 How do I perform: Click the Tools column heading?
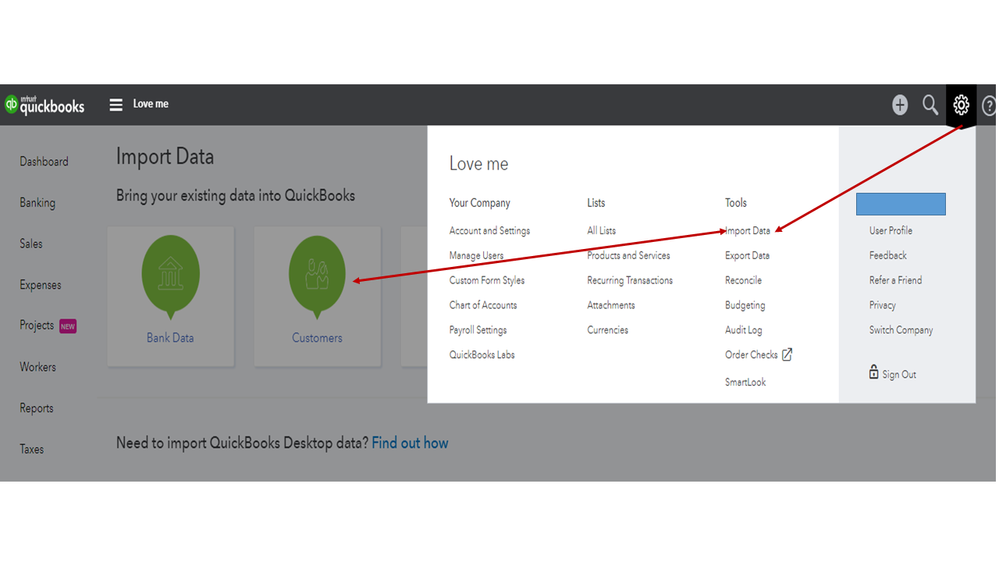pos(735,203)
